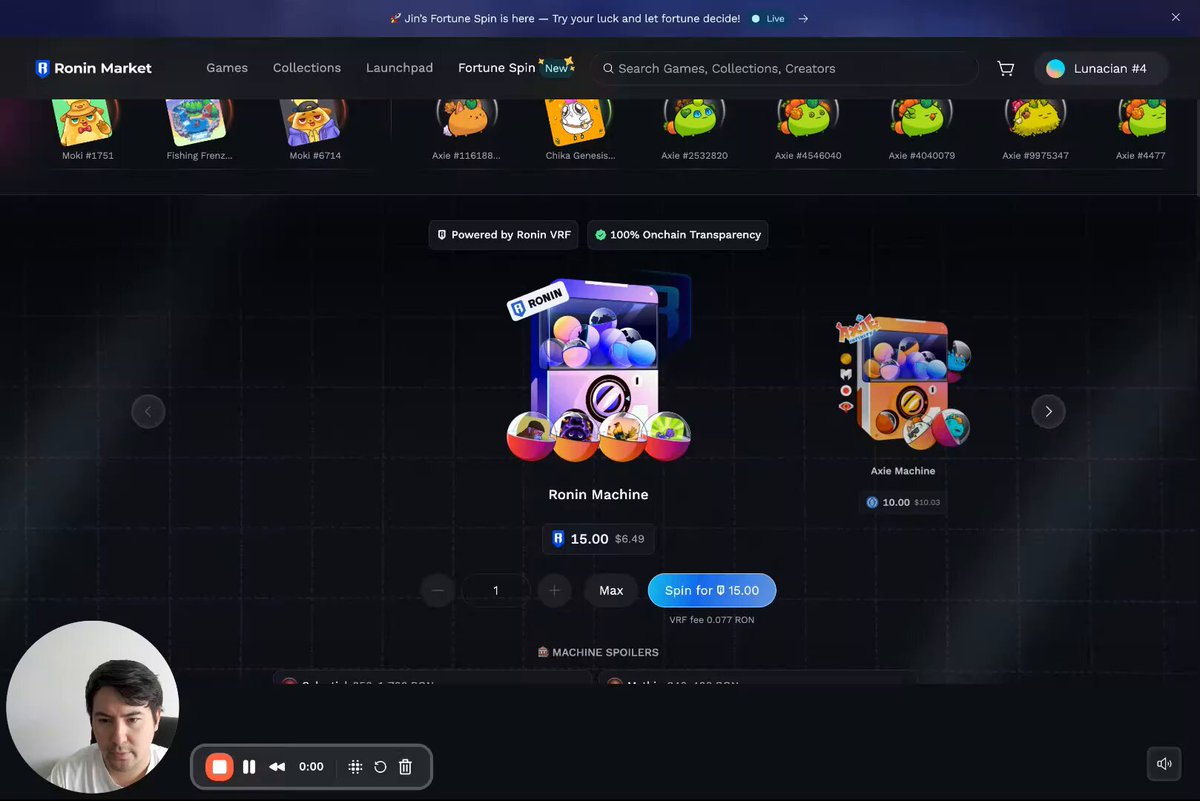Restart the recording
The height and width of the screenshot is (801, 1200).
click(380, 767)
